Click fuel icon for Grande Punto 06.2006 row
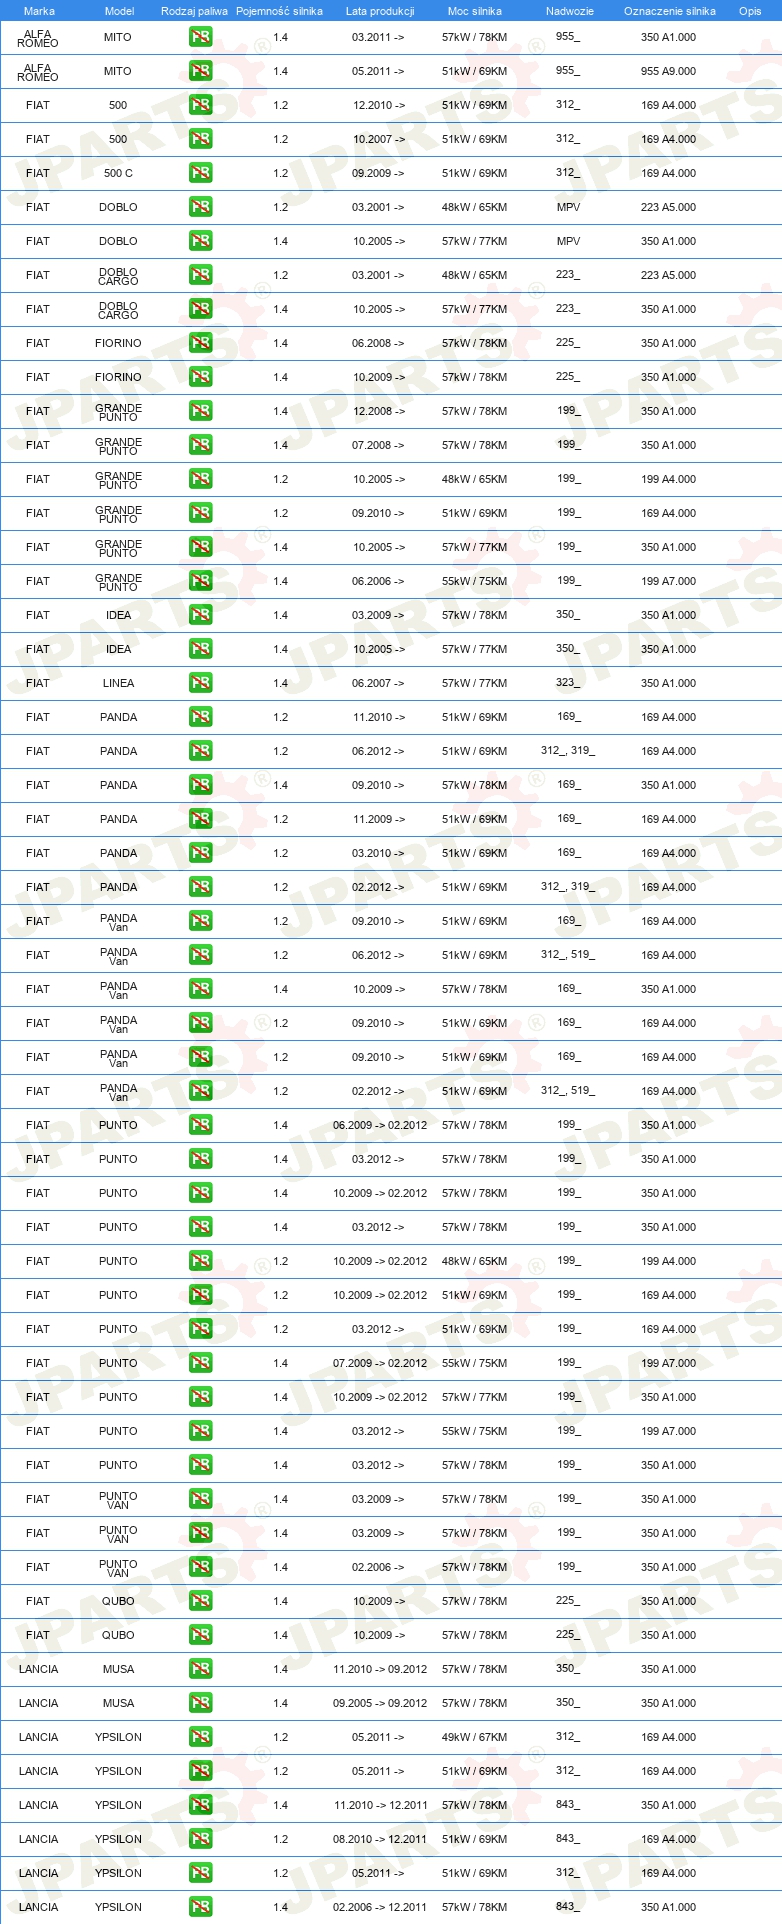 (x=200, y=581)
